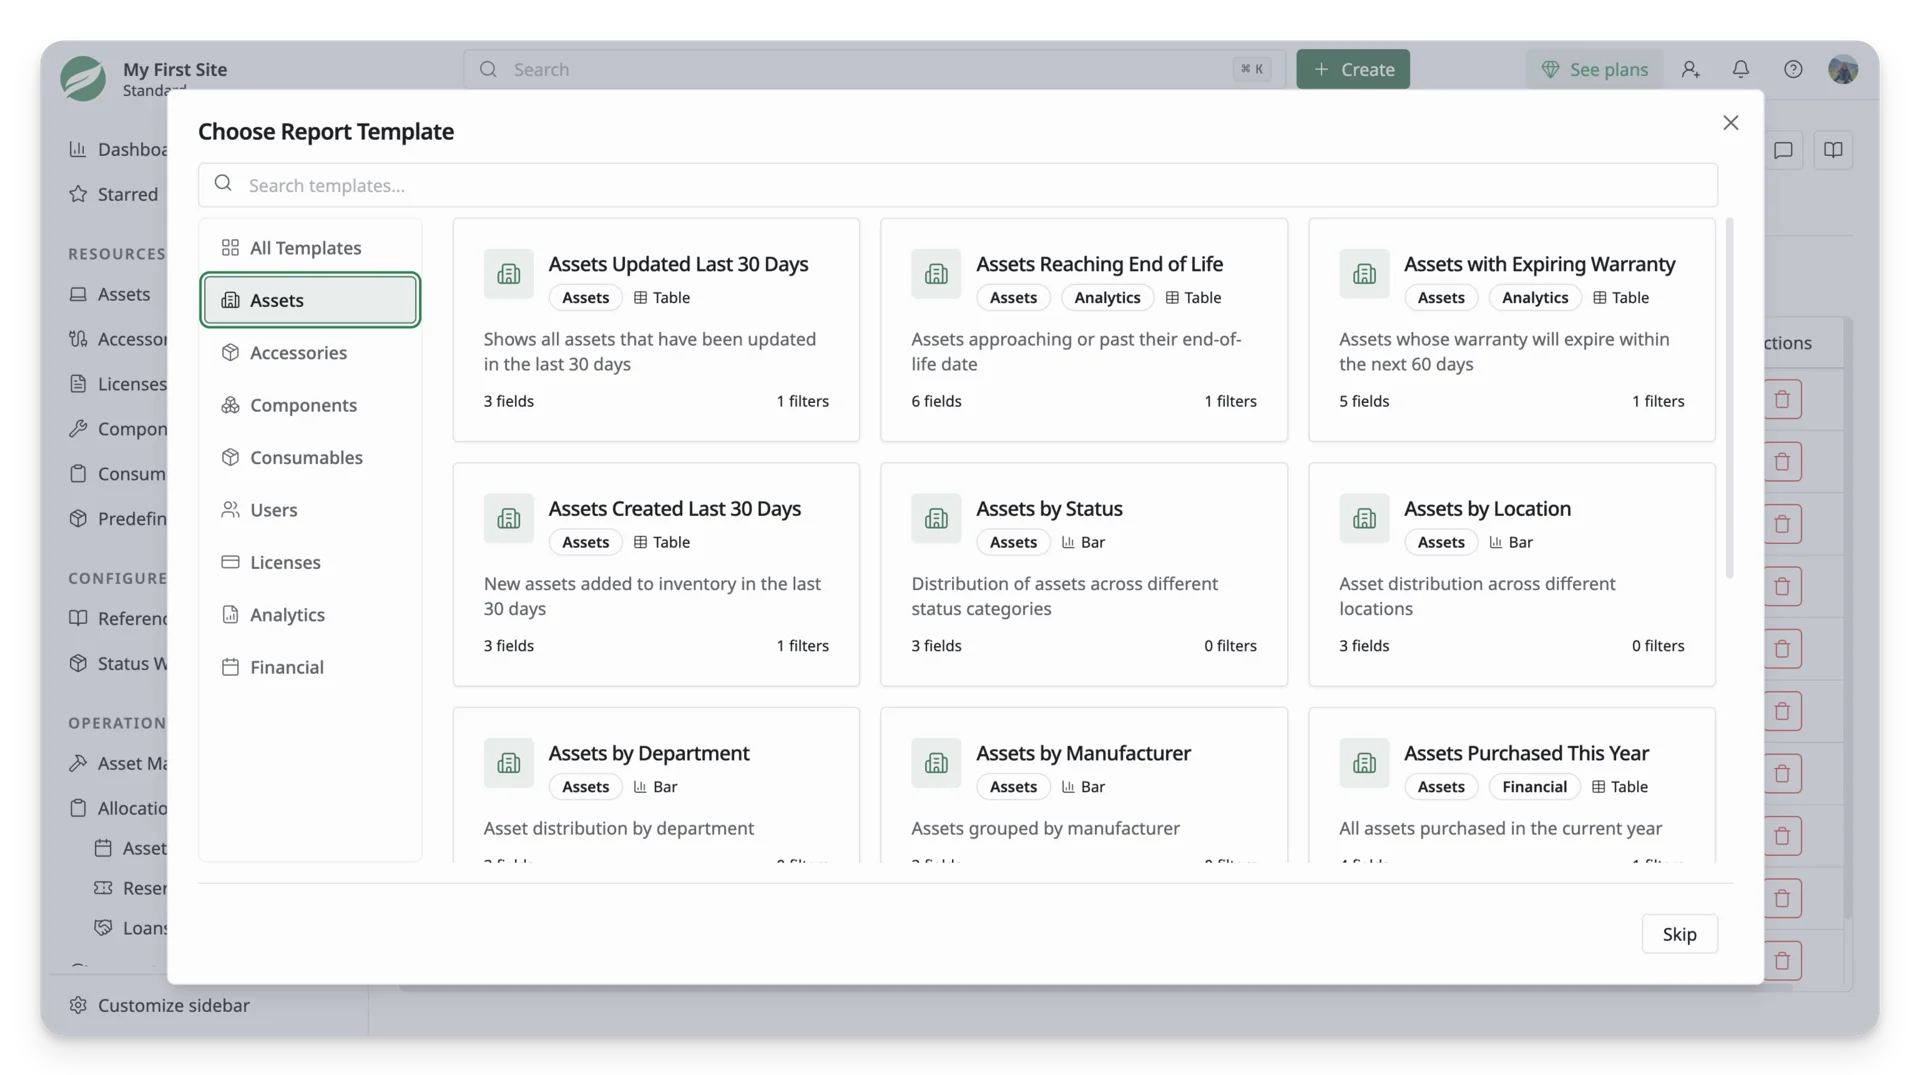Click Table icon on Assets Updated Last 30 Days
The width and height of the screenshot is (1920, 1075).
pyautogui.click(x=640, y=297)
